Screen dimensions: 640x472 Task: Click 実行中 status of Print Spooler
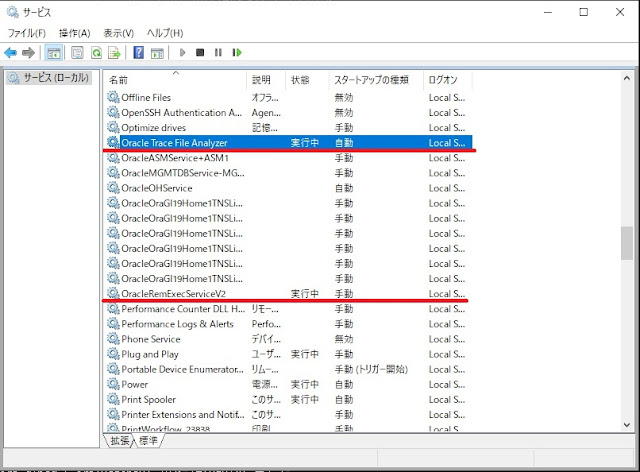click(x=304, y=400)
